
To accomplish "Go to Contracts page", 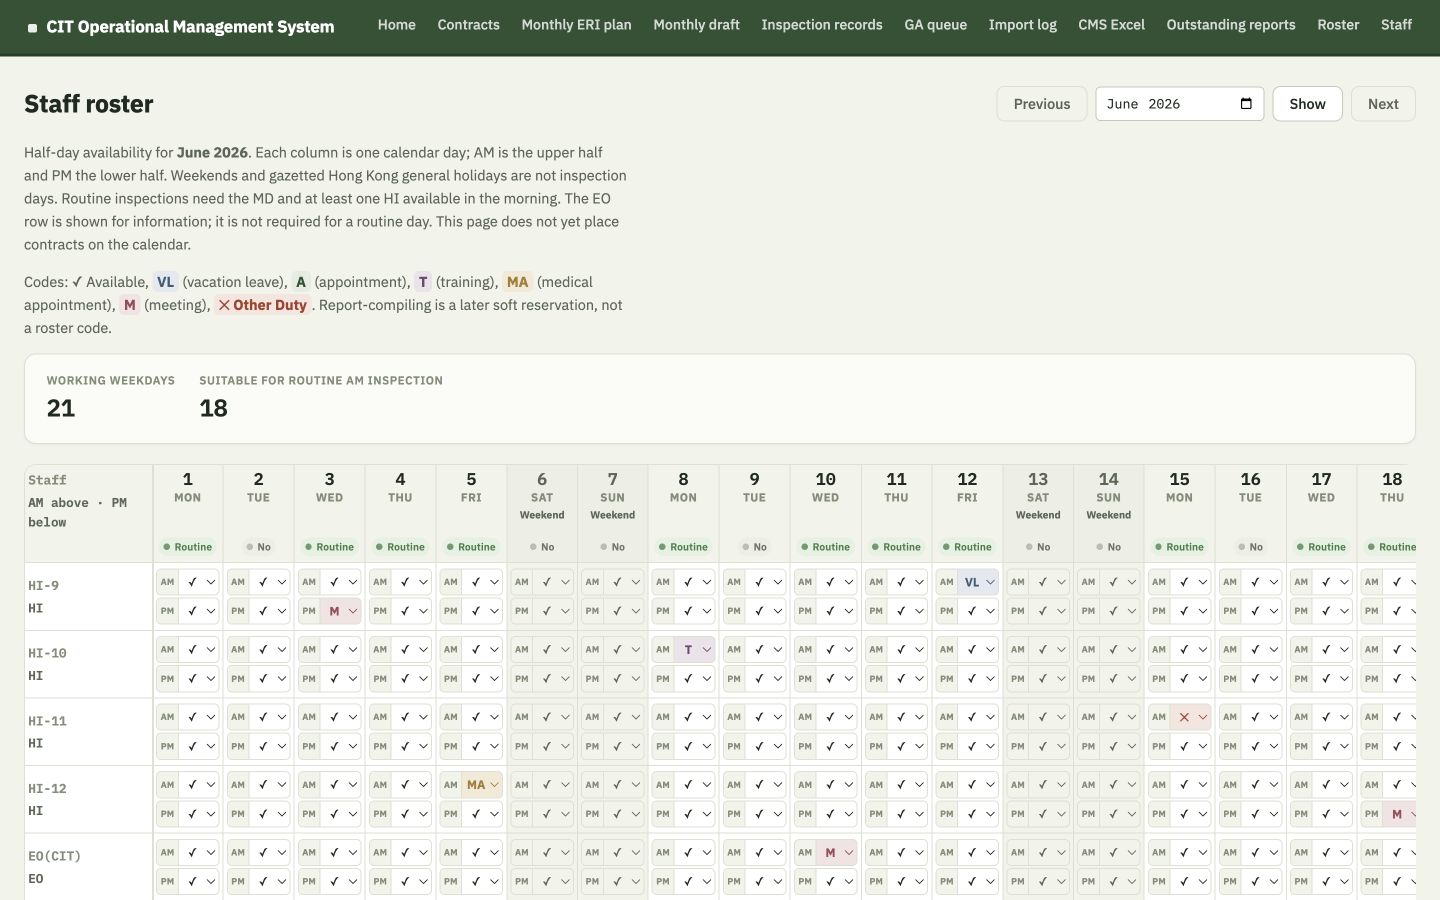I will [469, 25].
